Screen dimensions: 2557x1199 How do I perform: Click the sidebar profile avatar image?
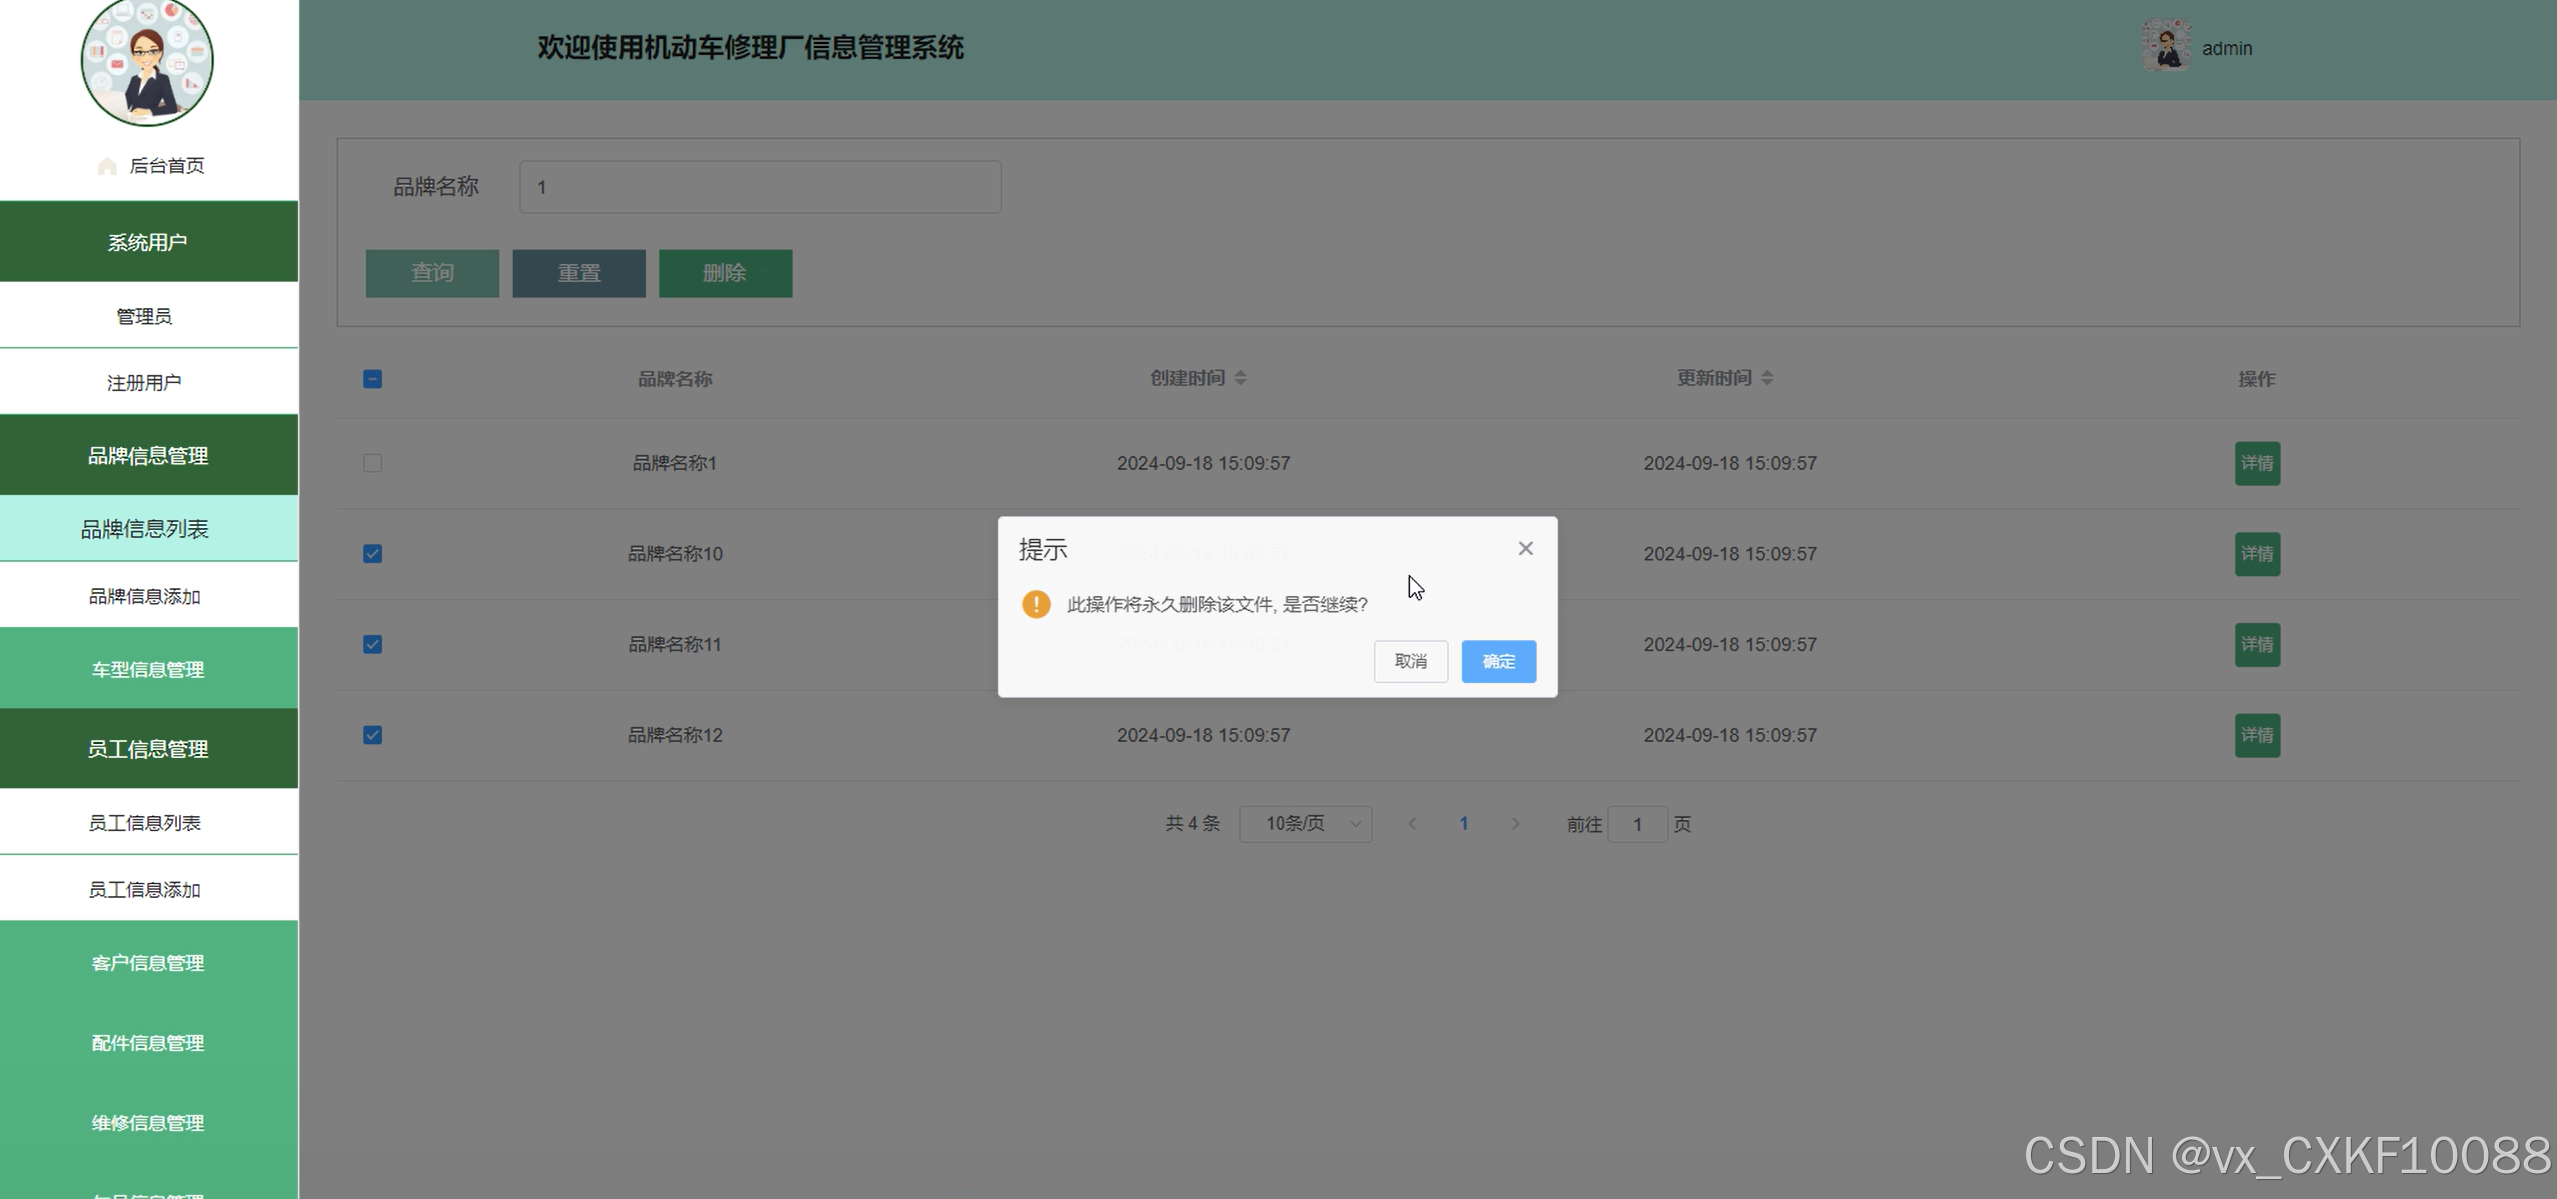click(147, 61)
